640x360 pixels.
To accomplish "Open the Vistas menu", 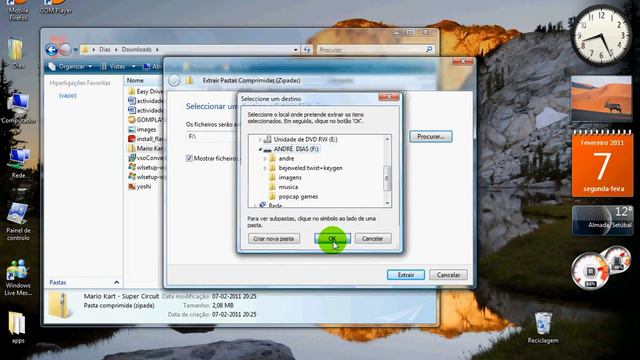I will (118, 67).
